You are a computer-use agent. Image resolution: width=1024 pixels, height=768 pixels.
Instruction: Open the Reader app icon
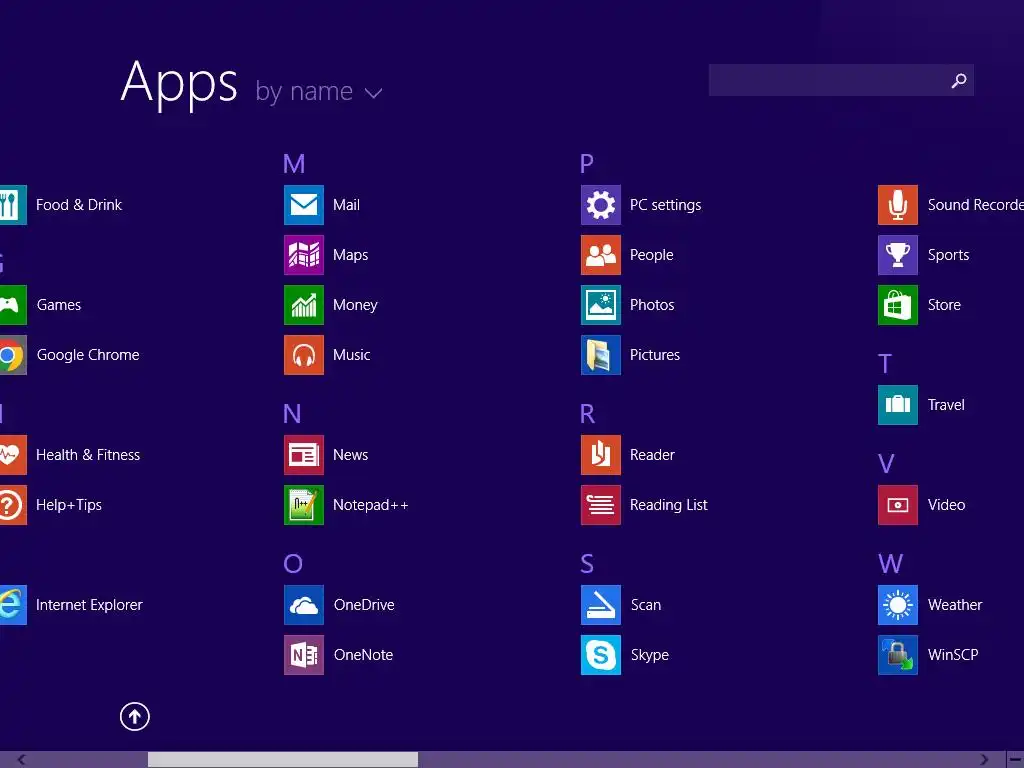point(601,455)
